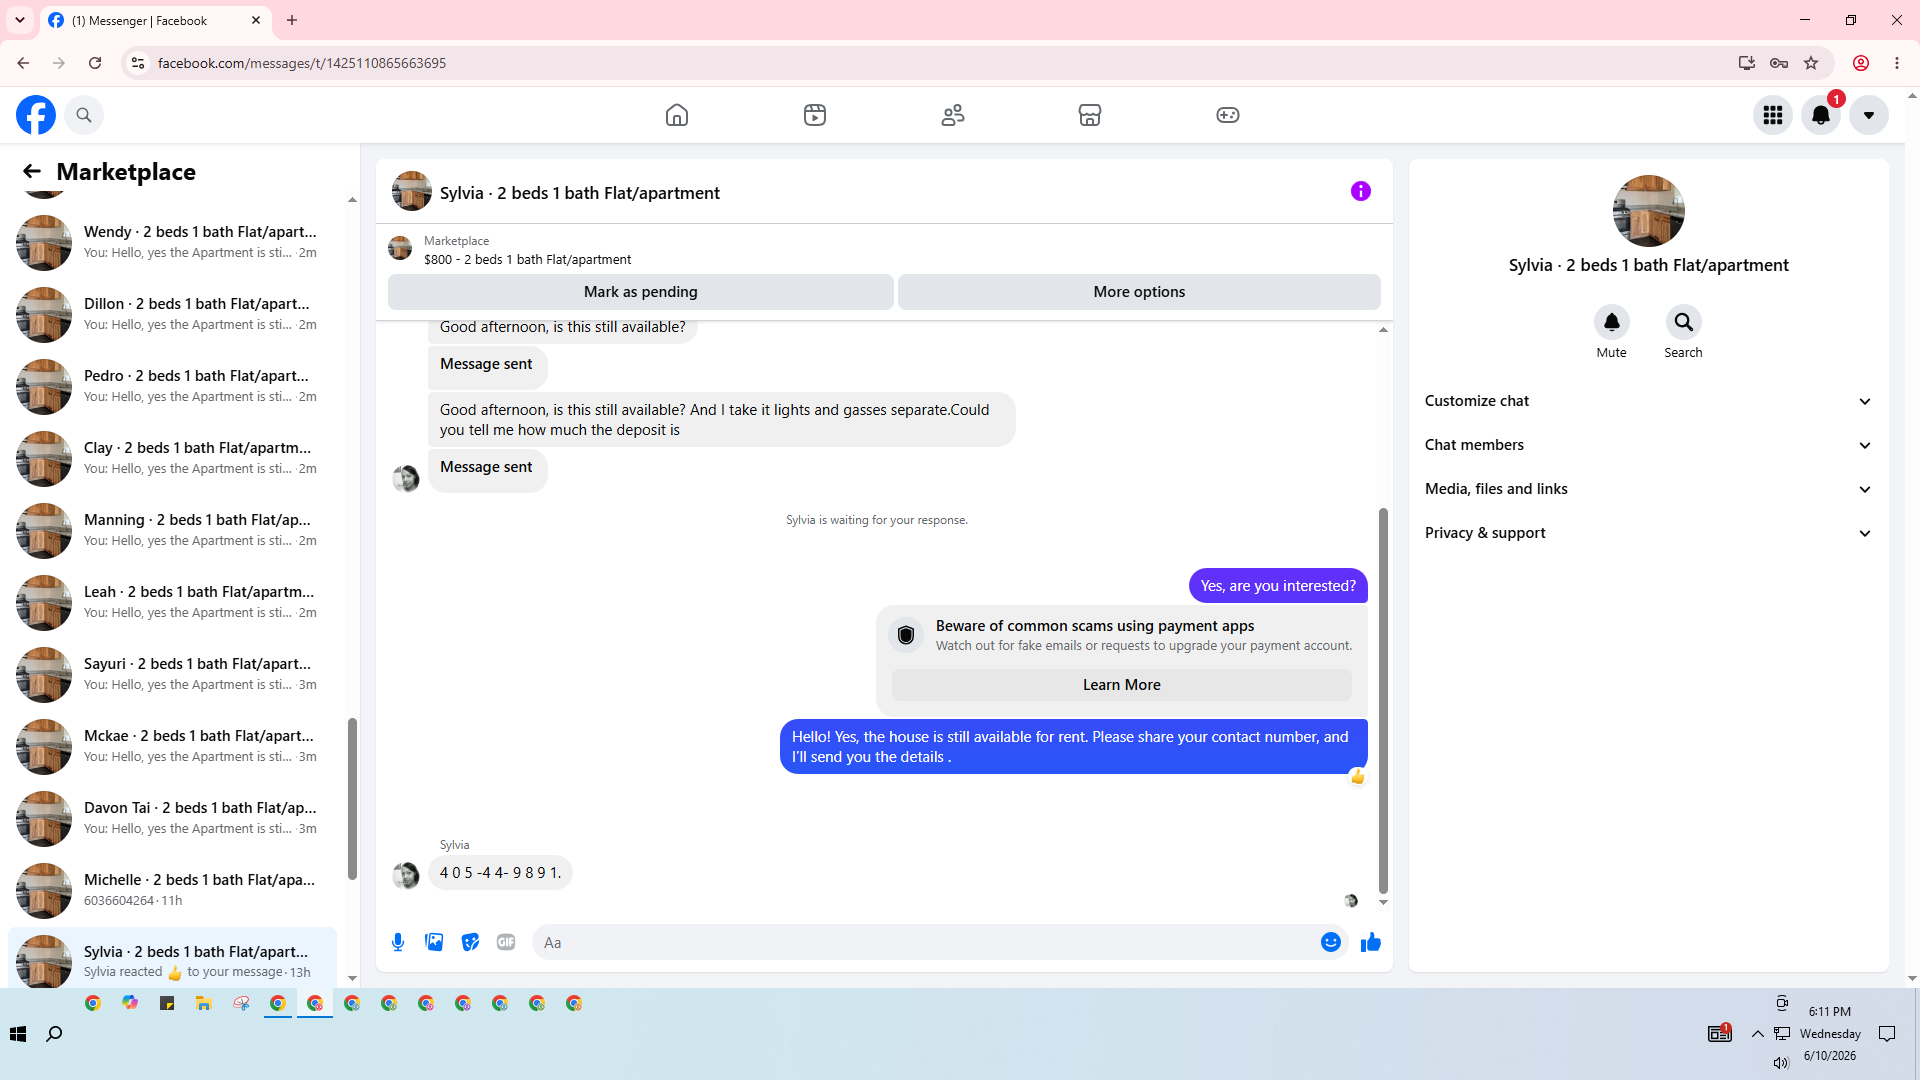Show hidden system tray icons
Image resolution: width=1920 pixels, height=1080 pixels.
(1758, 1034)
